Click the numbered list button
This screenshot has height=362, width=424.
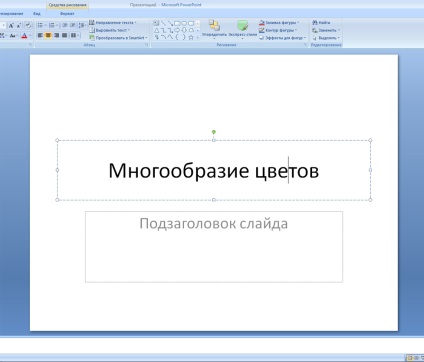(x=53, y=25)
